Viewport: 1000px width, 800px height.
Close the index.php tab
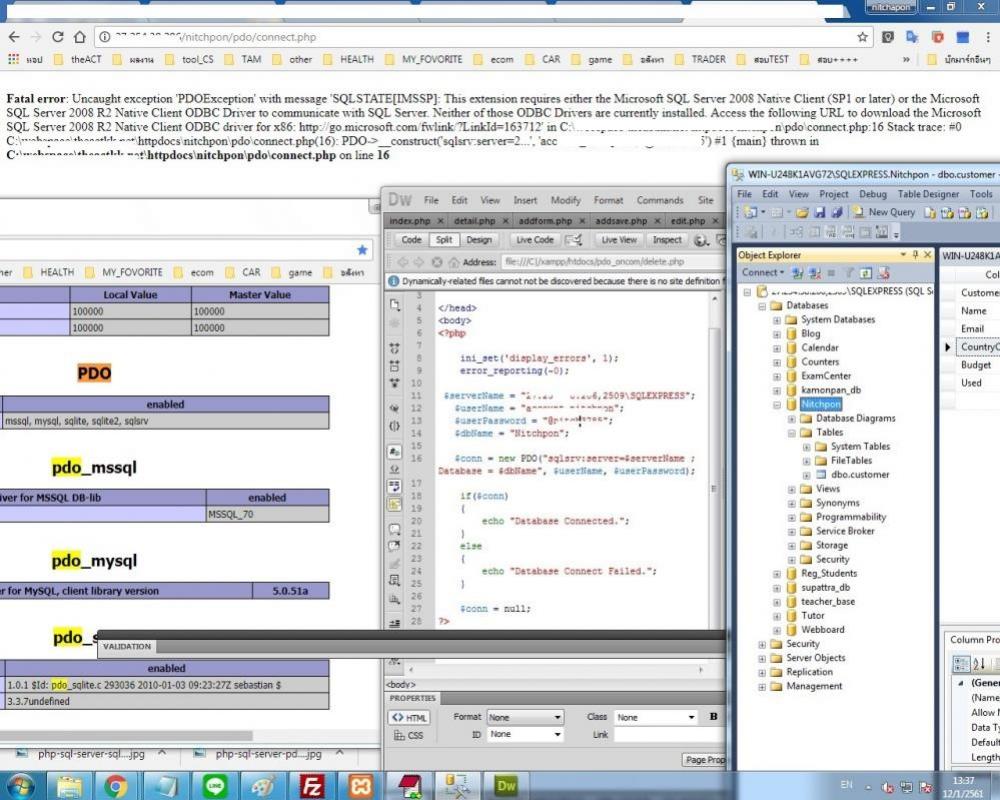pyautogui.click(x=440, y=221)
